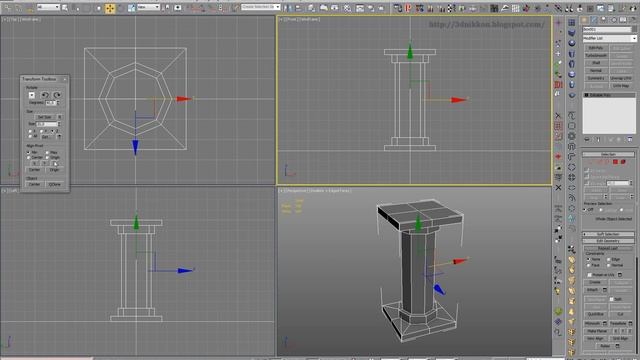Image resolution: width=640 pixels, height=360 pixels.
Task: Click Center button under Object section
Action: point(35,184)
